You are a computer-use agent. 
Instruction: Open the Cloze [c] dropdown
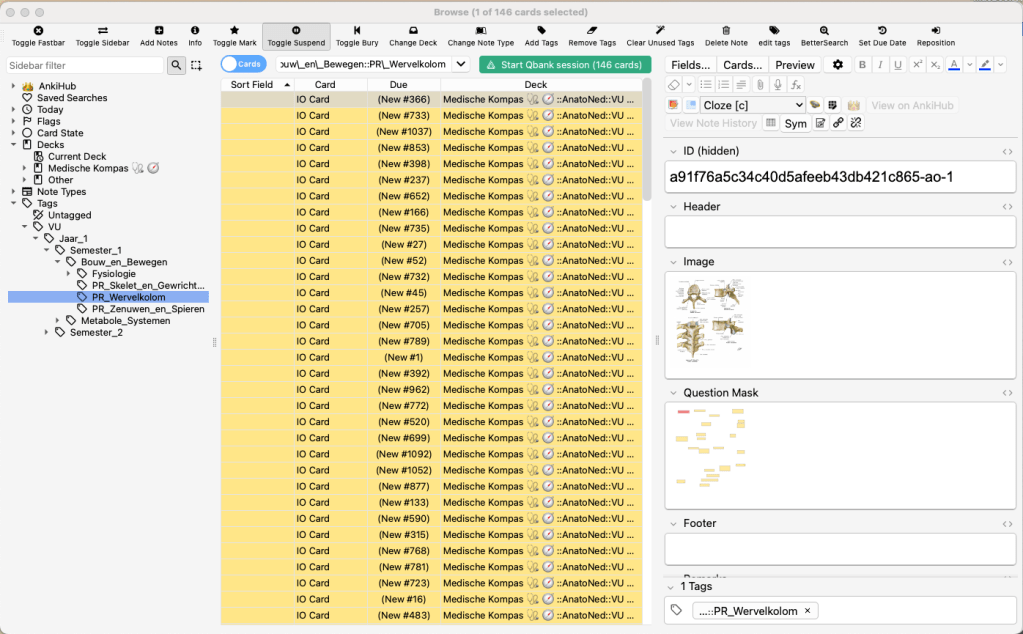click(x=754, y=105)
